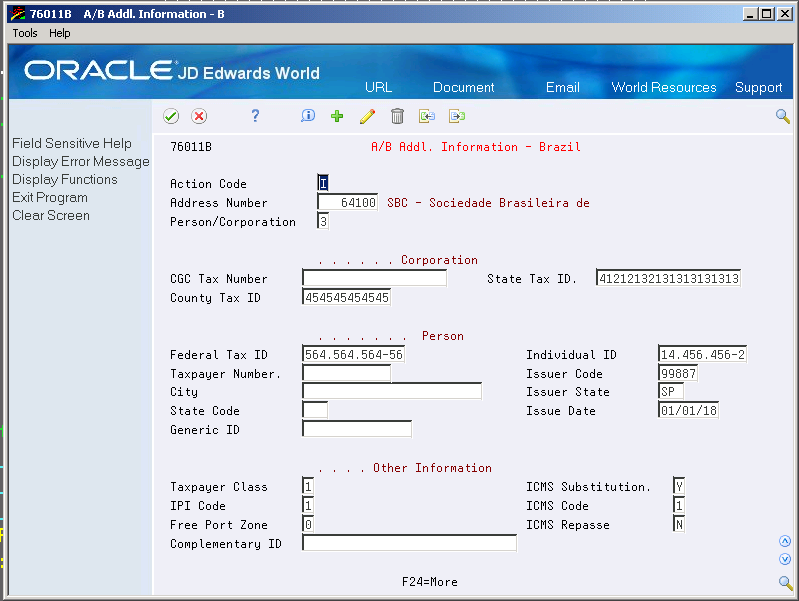Select Display Functions
This screenshot has width=799, height=601.
click(x=65, y=179)
